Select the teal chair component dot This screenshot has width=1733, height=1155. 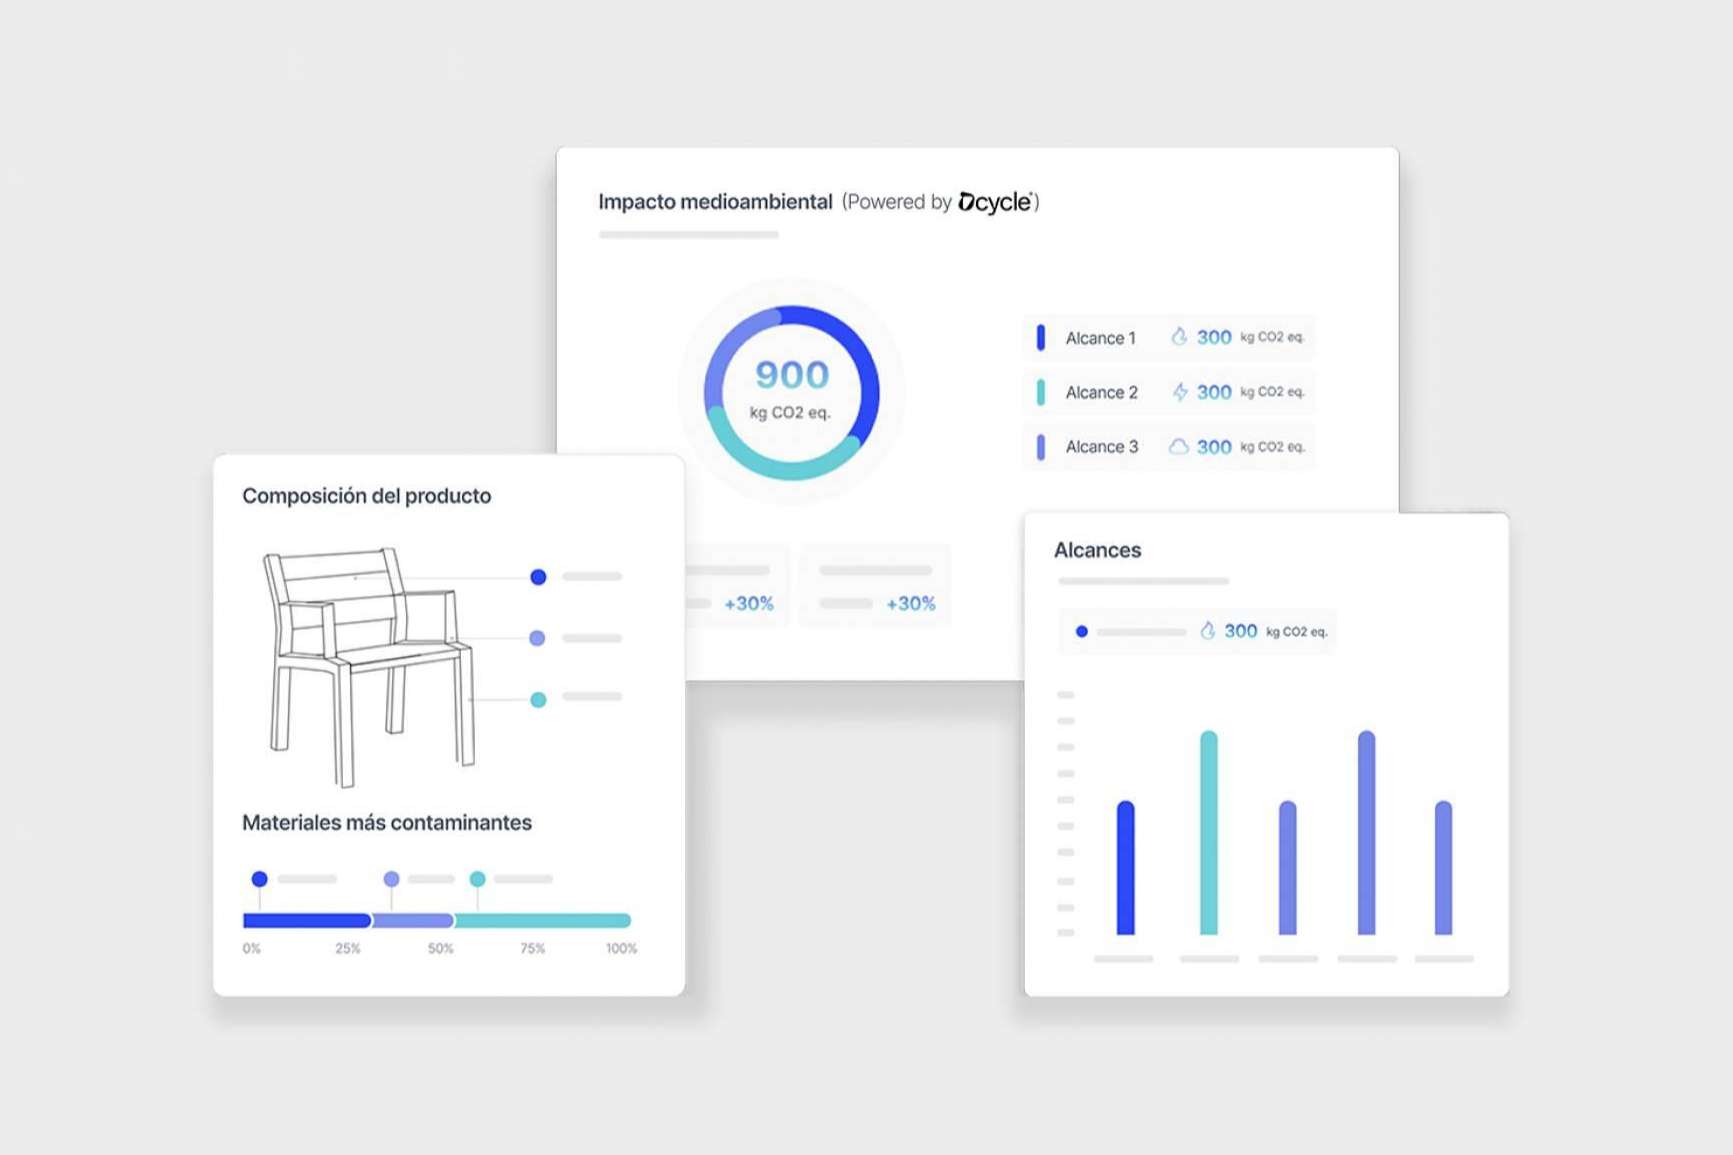538,700
